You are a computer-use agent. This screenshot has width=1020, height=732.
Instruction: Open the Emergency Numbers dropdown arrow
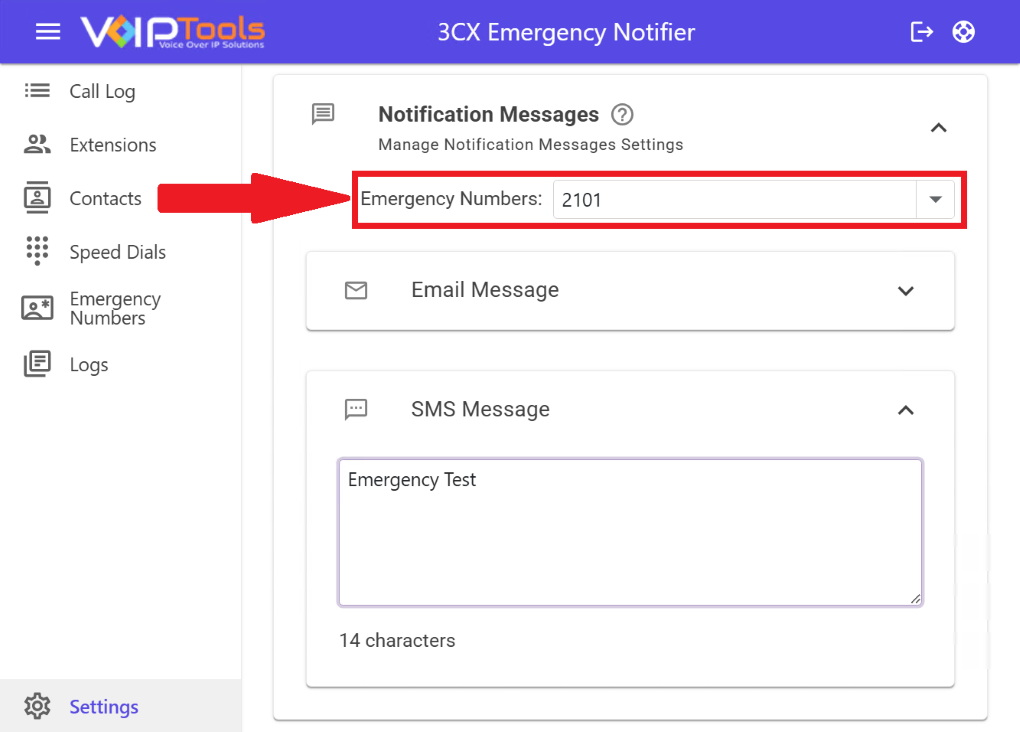pyautogui.click(x=935, y=199)
